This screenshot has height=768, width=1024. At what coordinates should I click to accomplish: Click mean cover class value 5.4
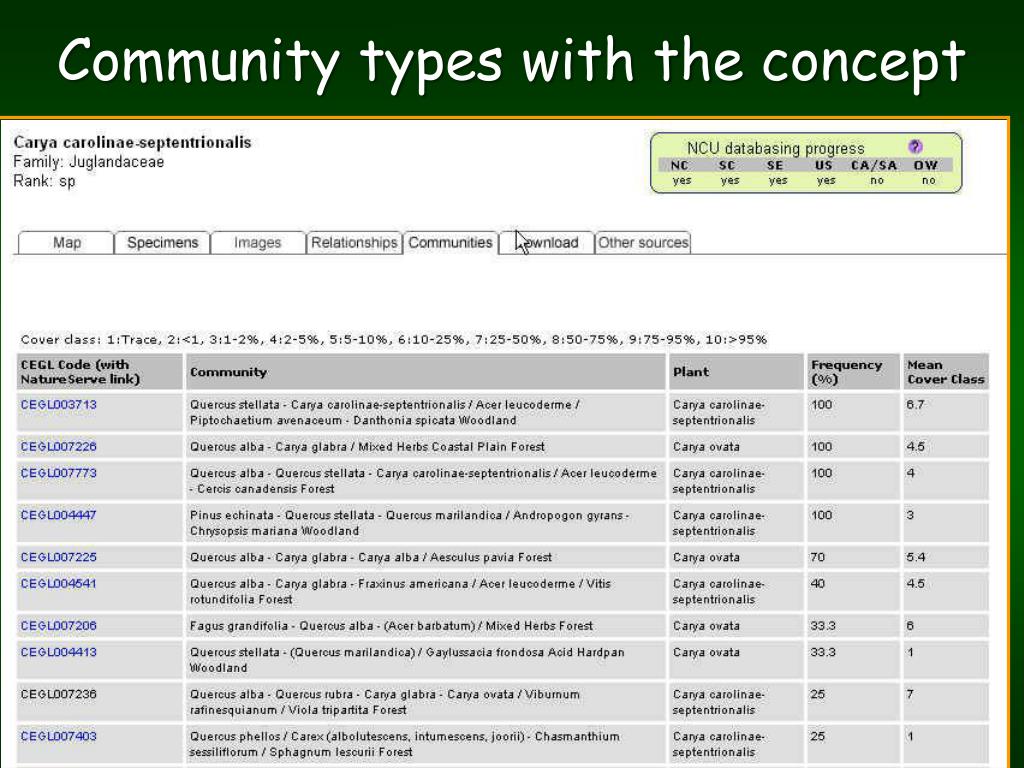click(x=916, y=557)
